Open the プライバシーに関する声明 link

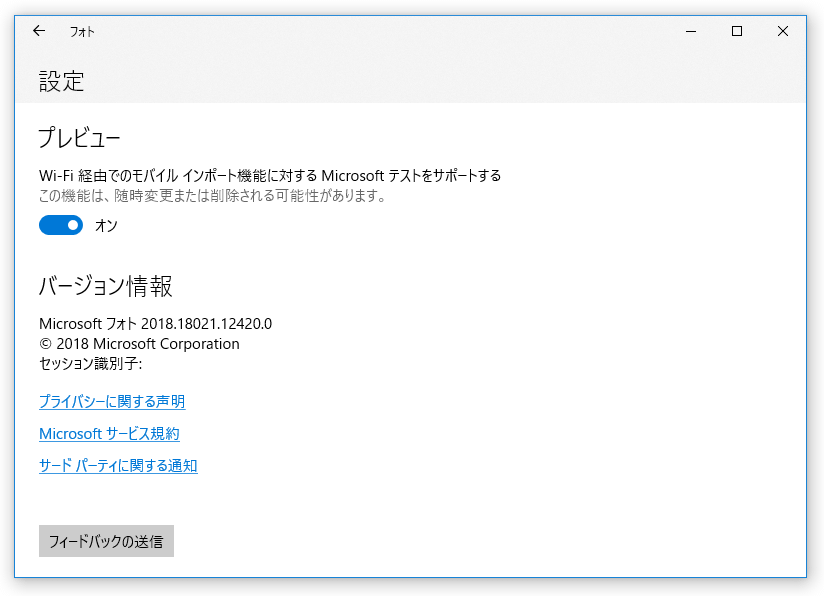pos(112,402)
